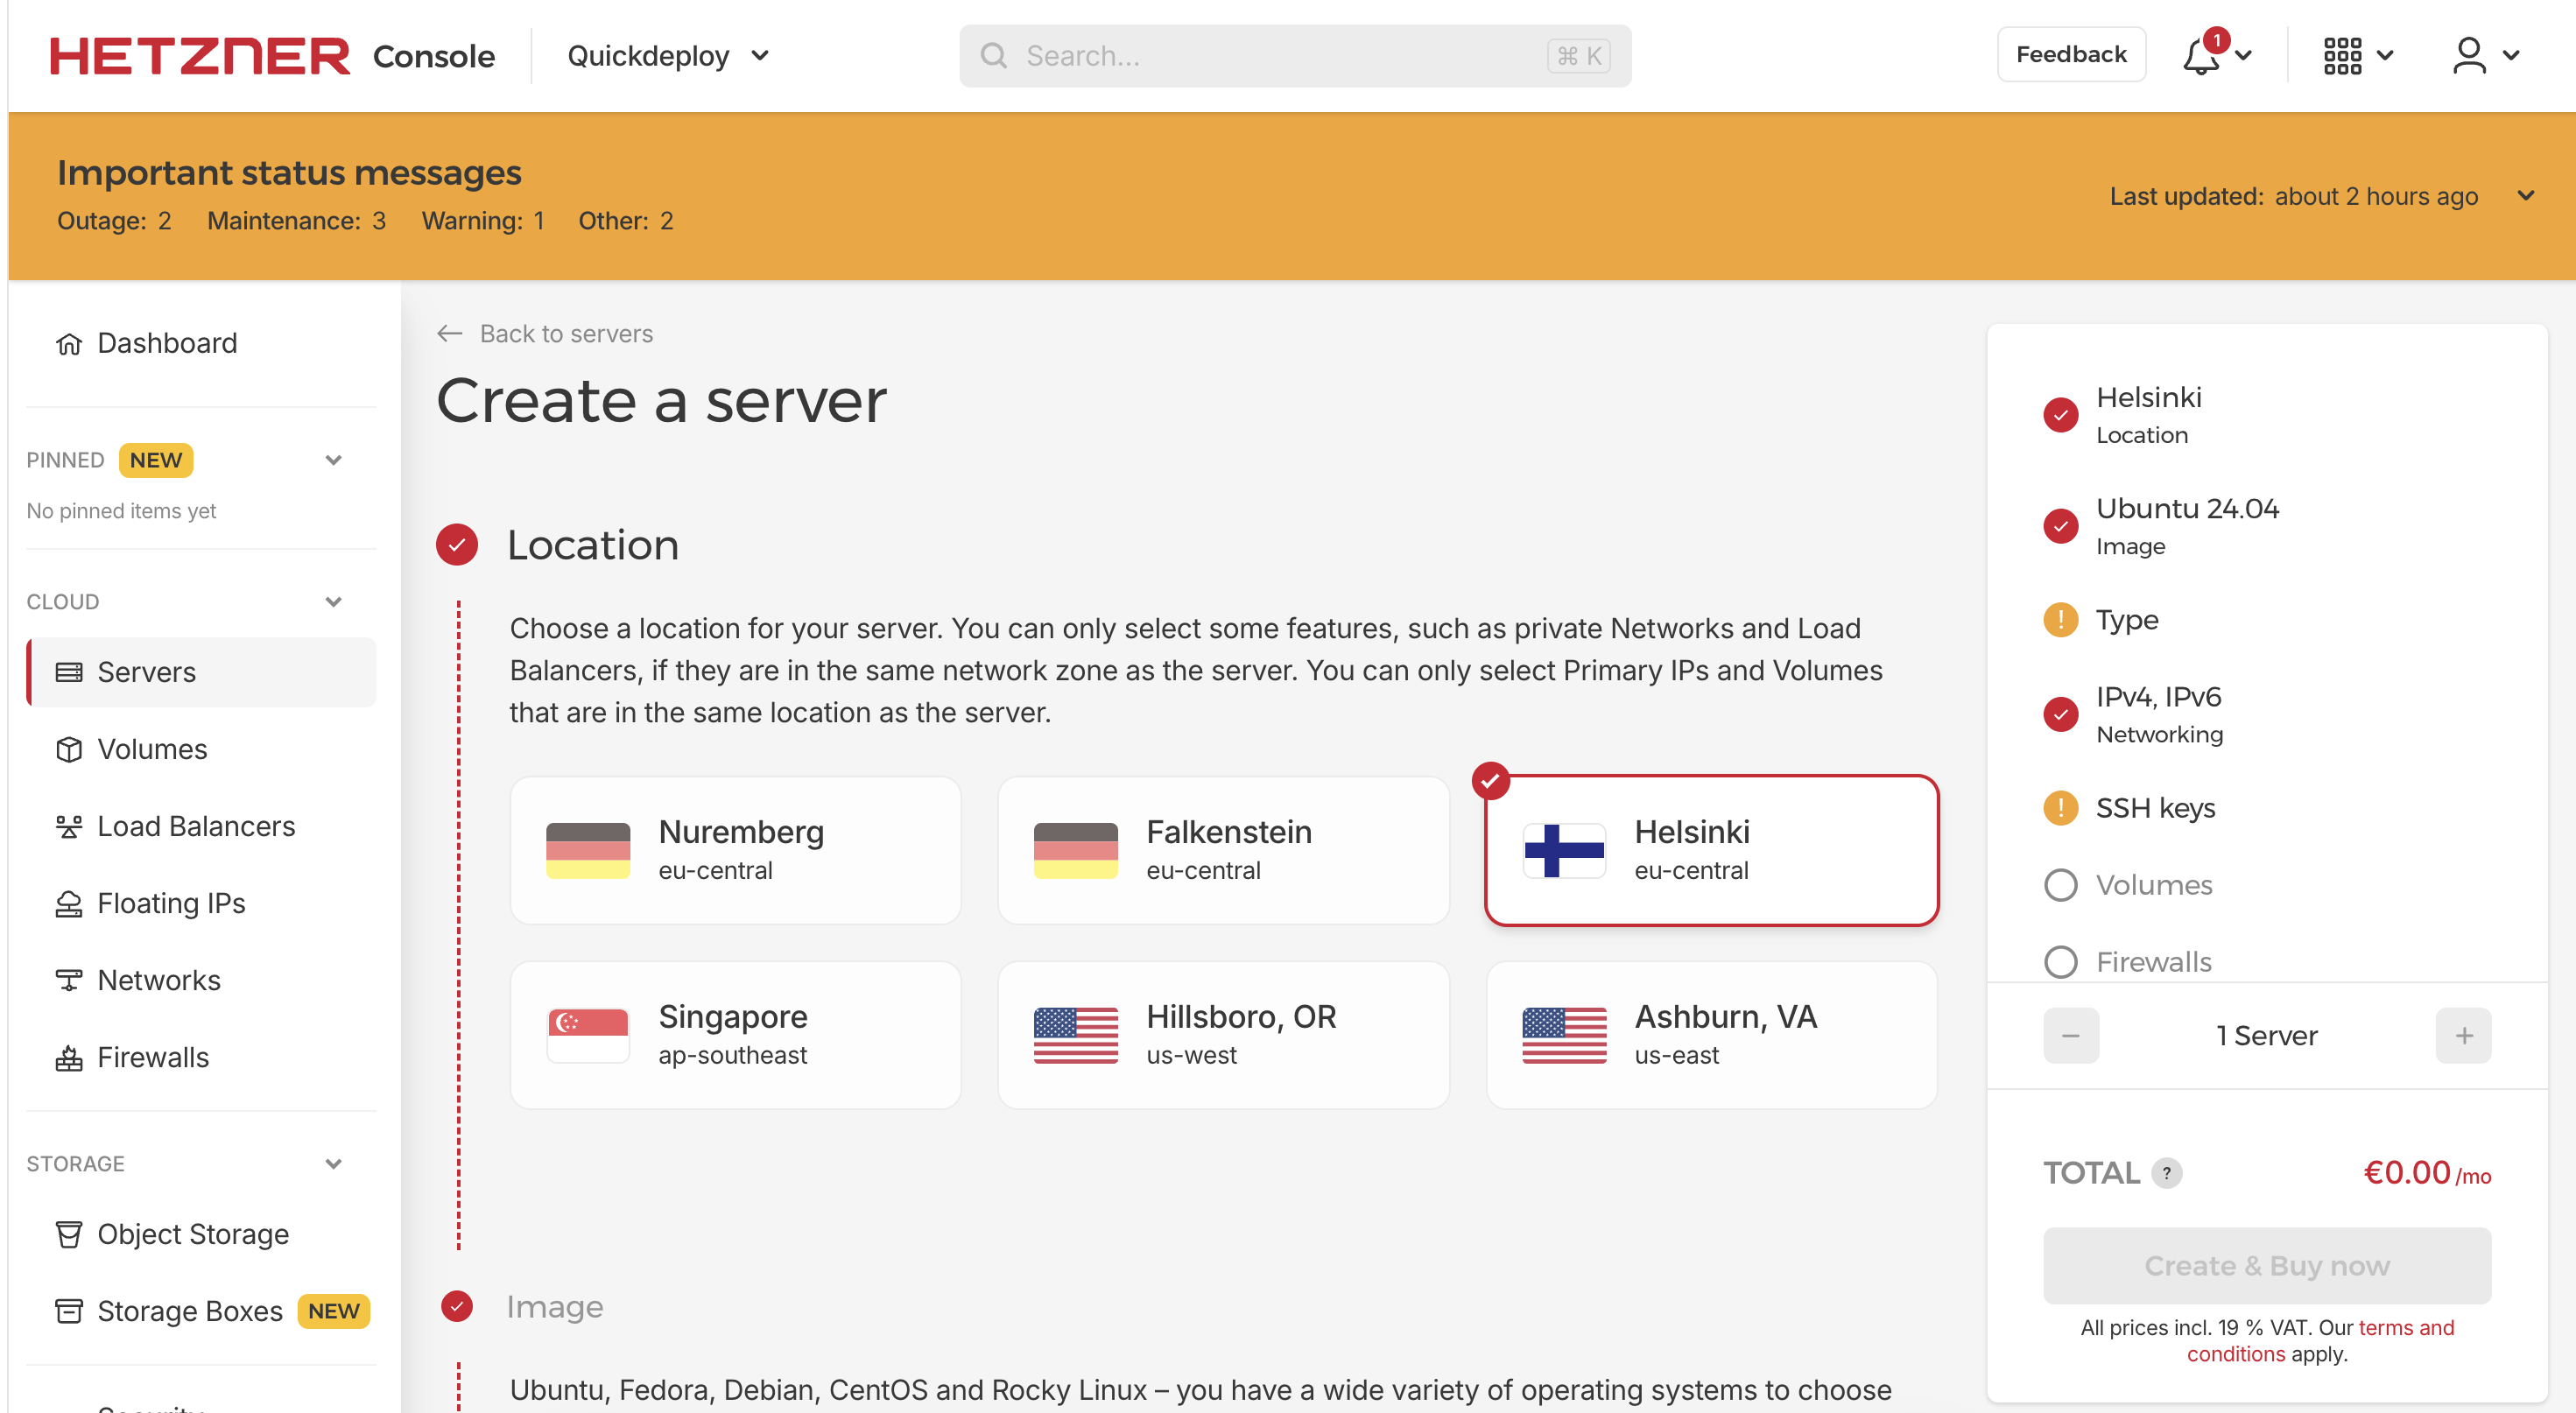Collapse the CLOUD sidebar section
2576x1413 pixels.
pos(333,601)
